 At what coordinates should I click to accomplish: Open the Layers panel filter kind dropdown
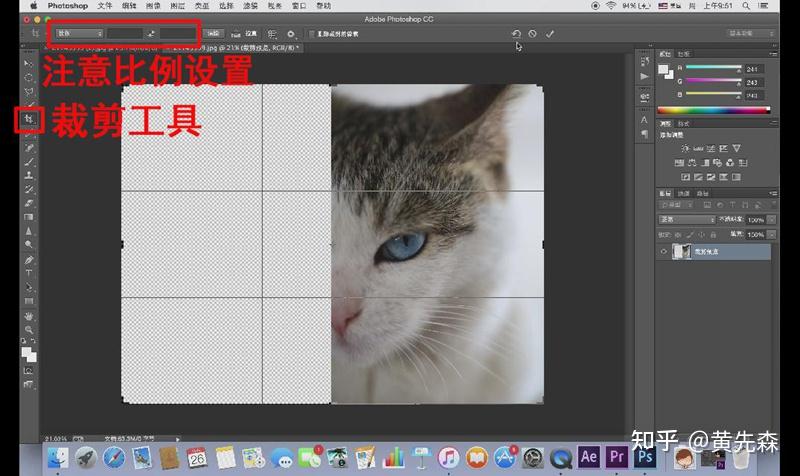point(676,205)
